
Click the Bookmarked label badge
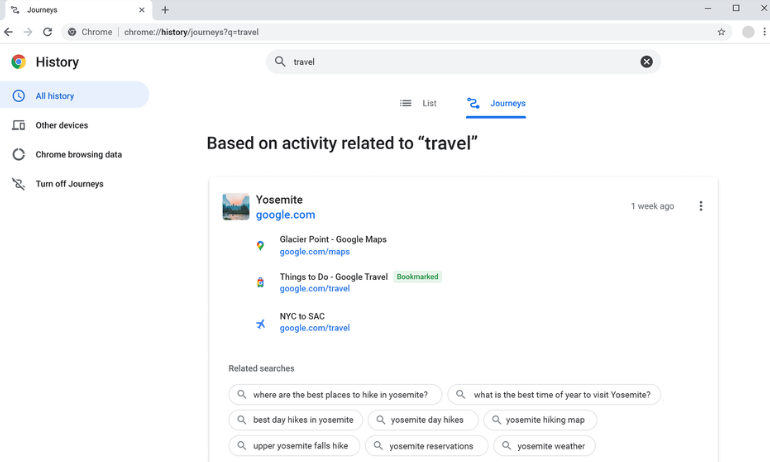tap(417, 277)
